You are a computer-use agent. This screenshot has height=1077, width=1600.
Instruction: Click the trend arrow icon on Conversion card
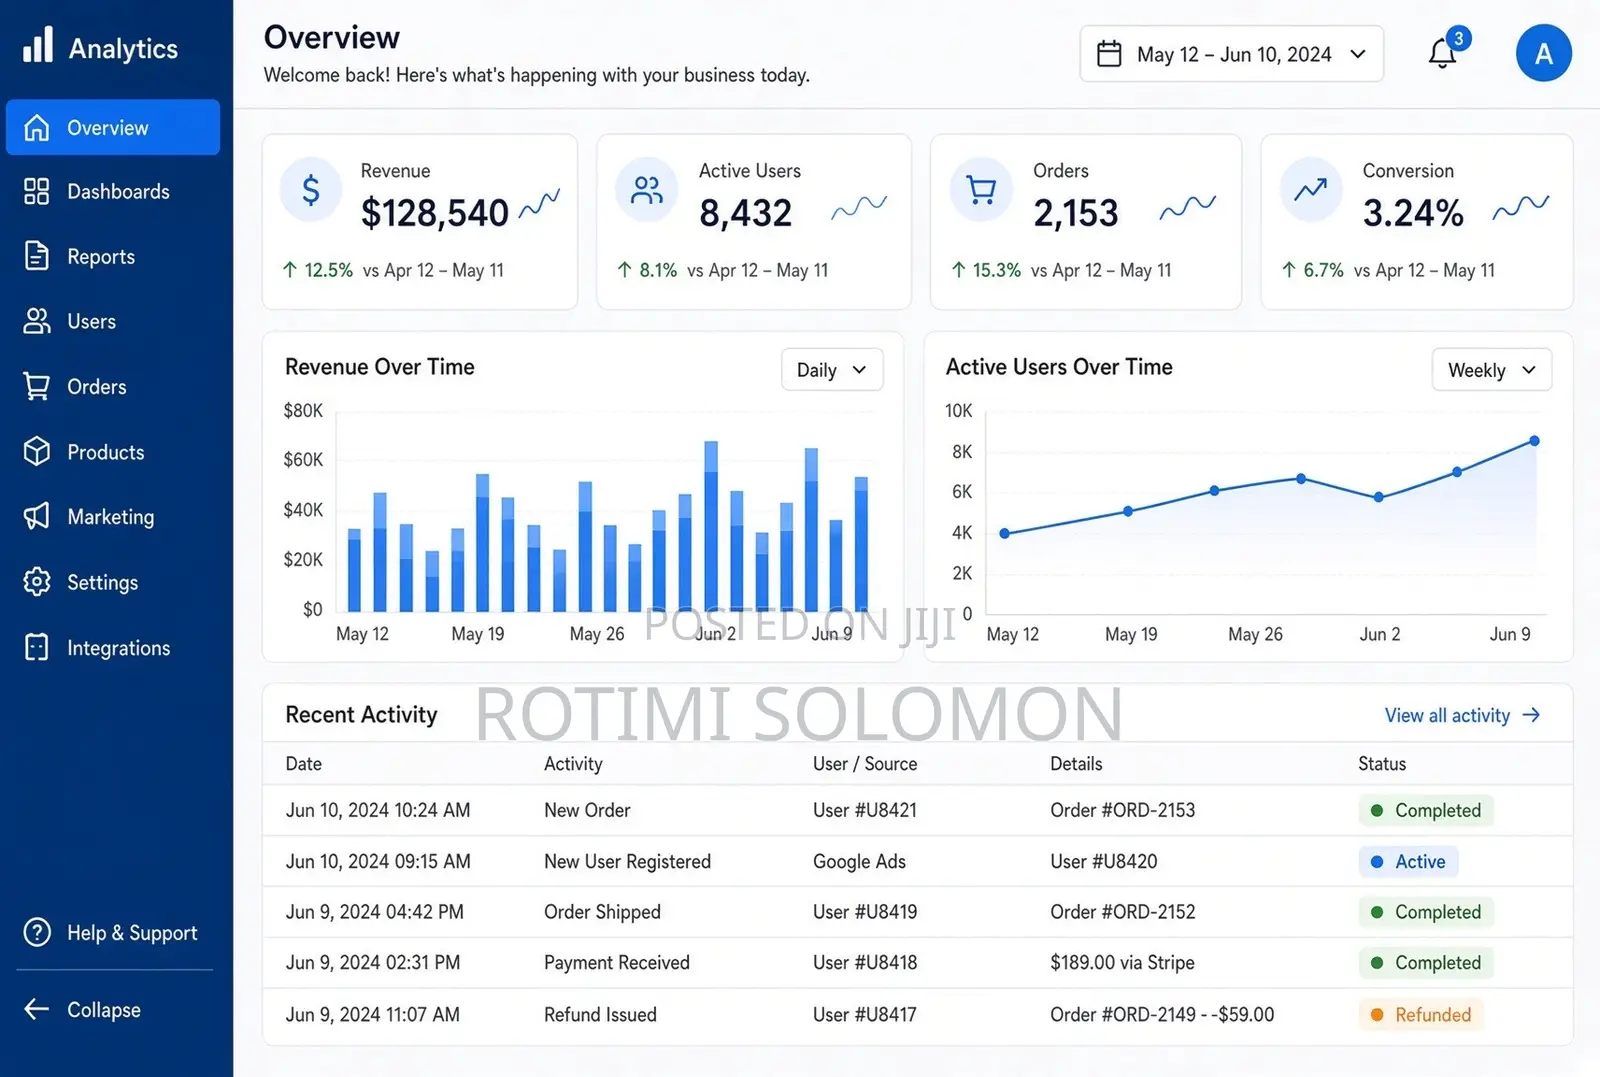click(x=1311, y=189)
